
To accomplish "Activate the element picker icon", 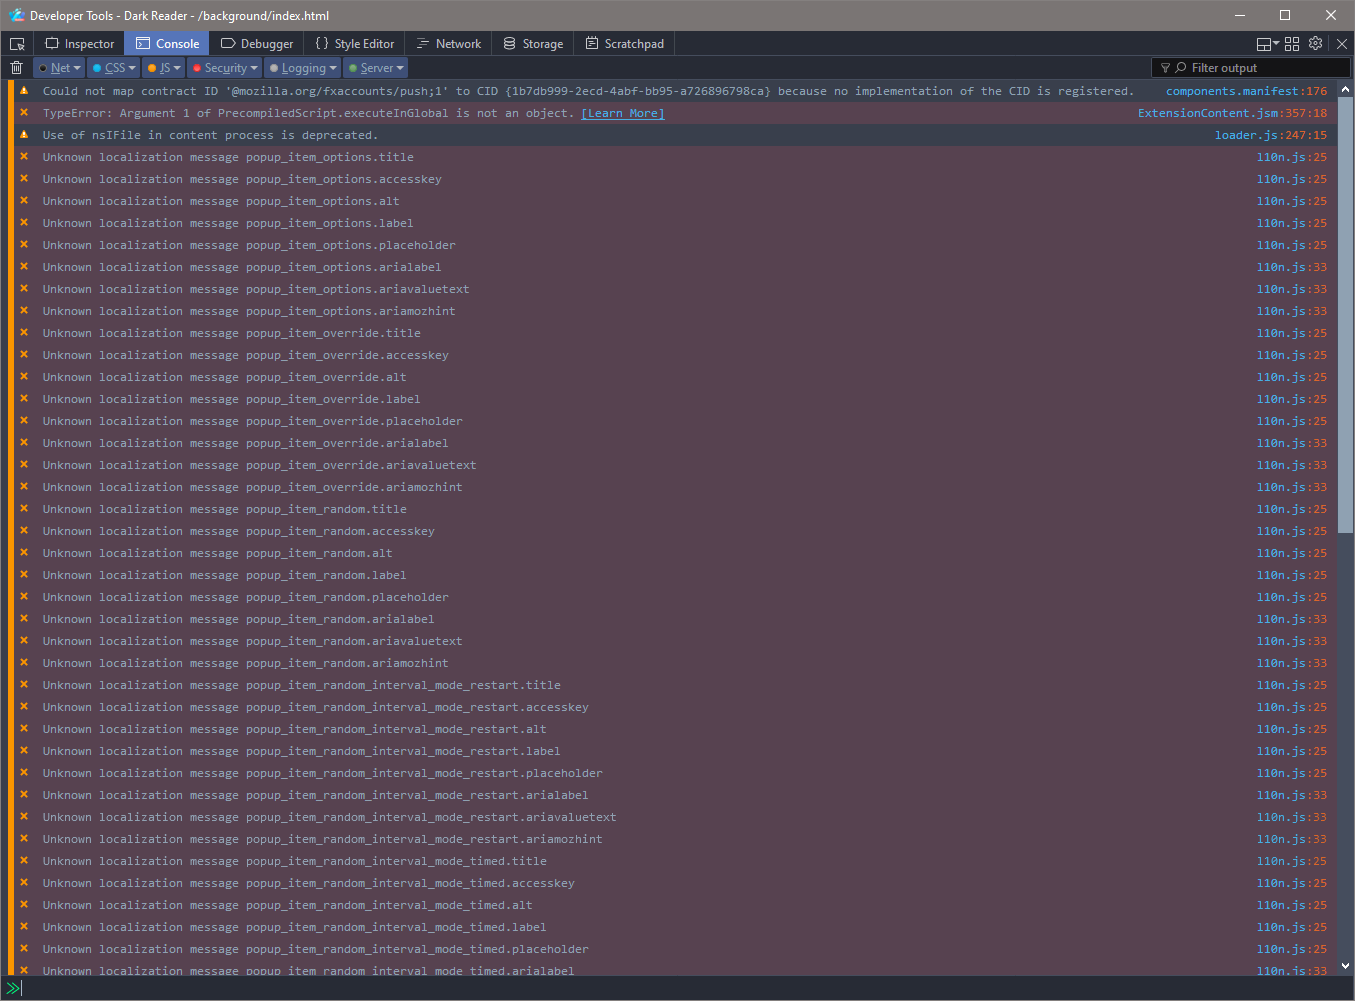I will pos(17,44).
